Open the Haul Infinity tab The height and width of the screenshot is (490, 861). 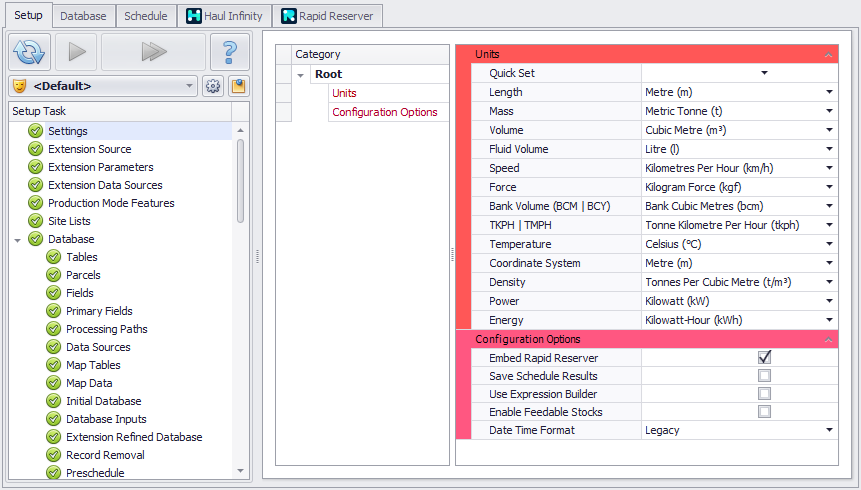[x=224, y=16]
